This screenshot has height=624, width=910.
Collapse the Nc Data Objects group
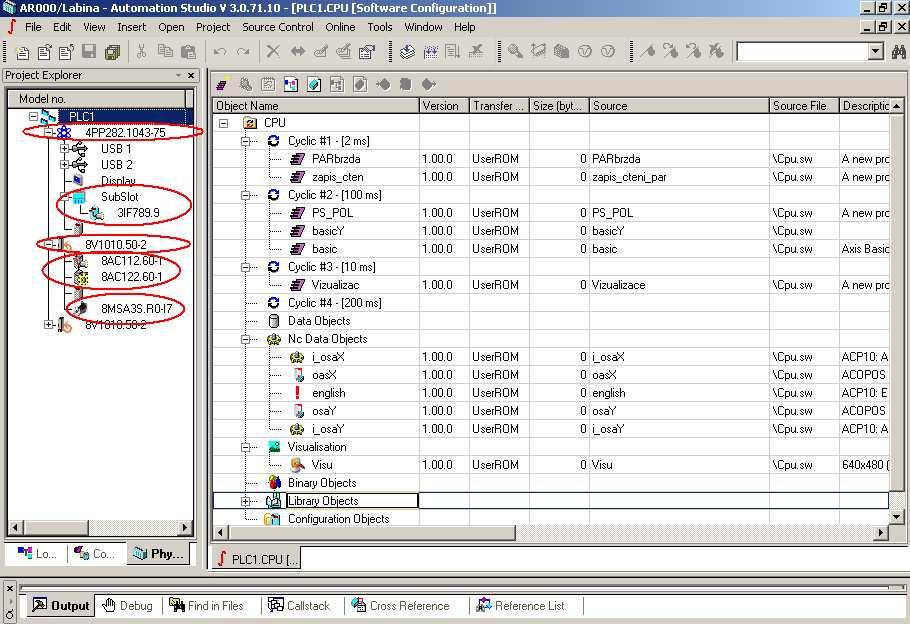click(x=245, y=339)
